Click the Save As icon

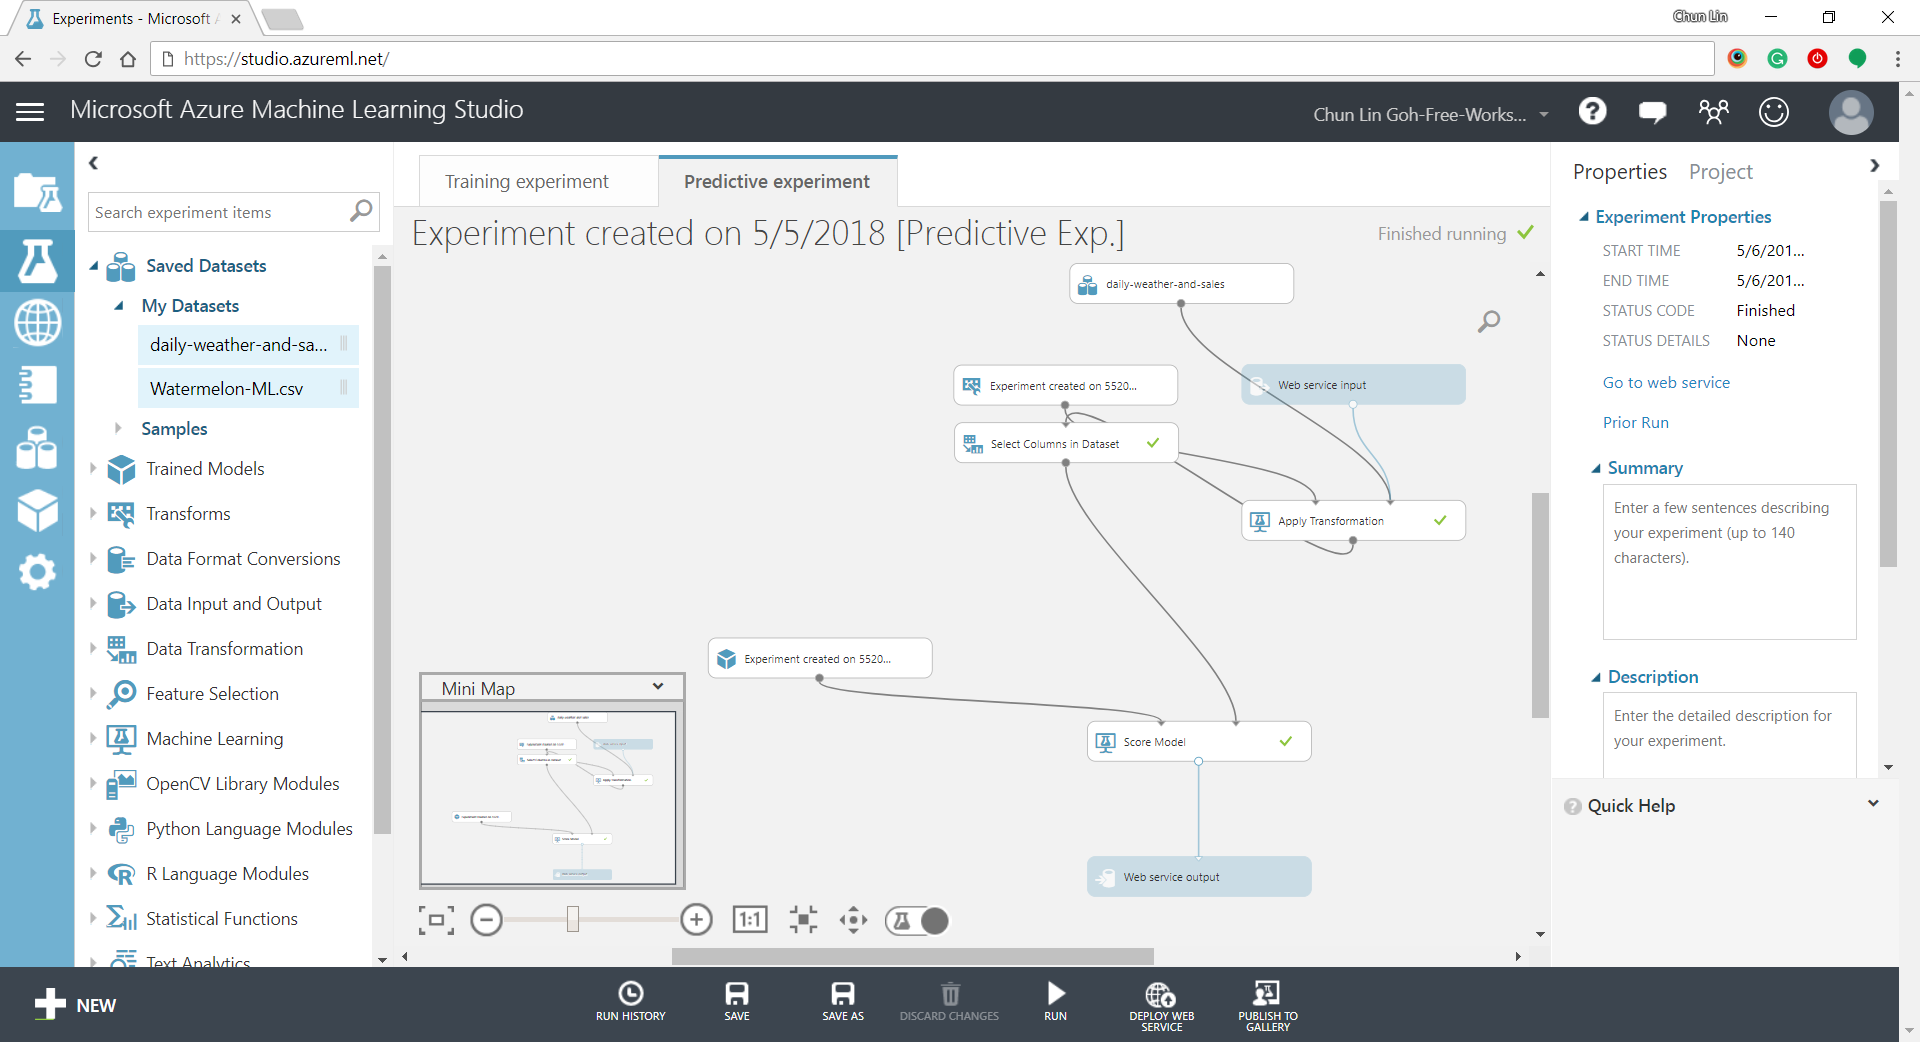point(842,994)
